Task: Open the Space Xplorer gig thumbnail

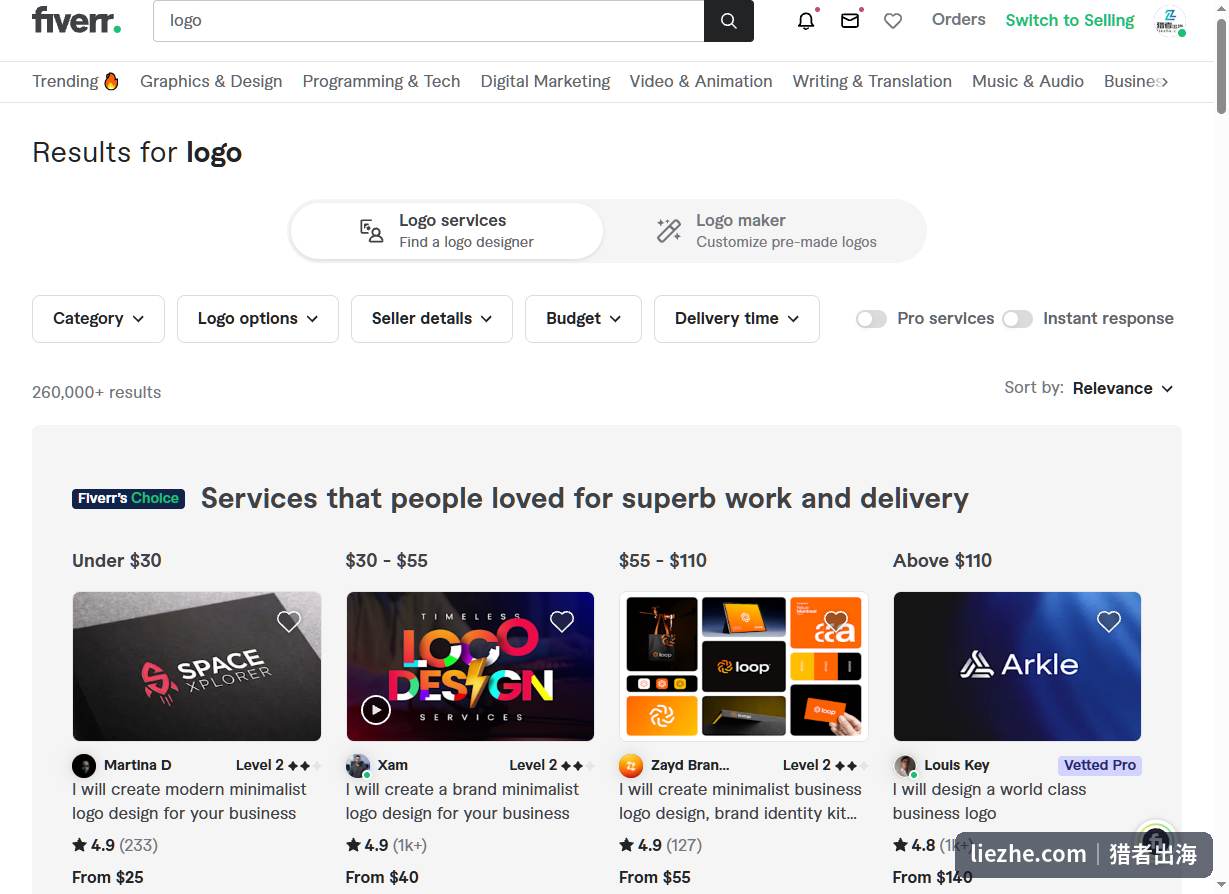Action: pos(197,666)
